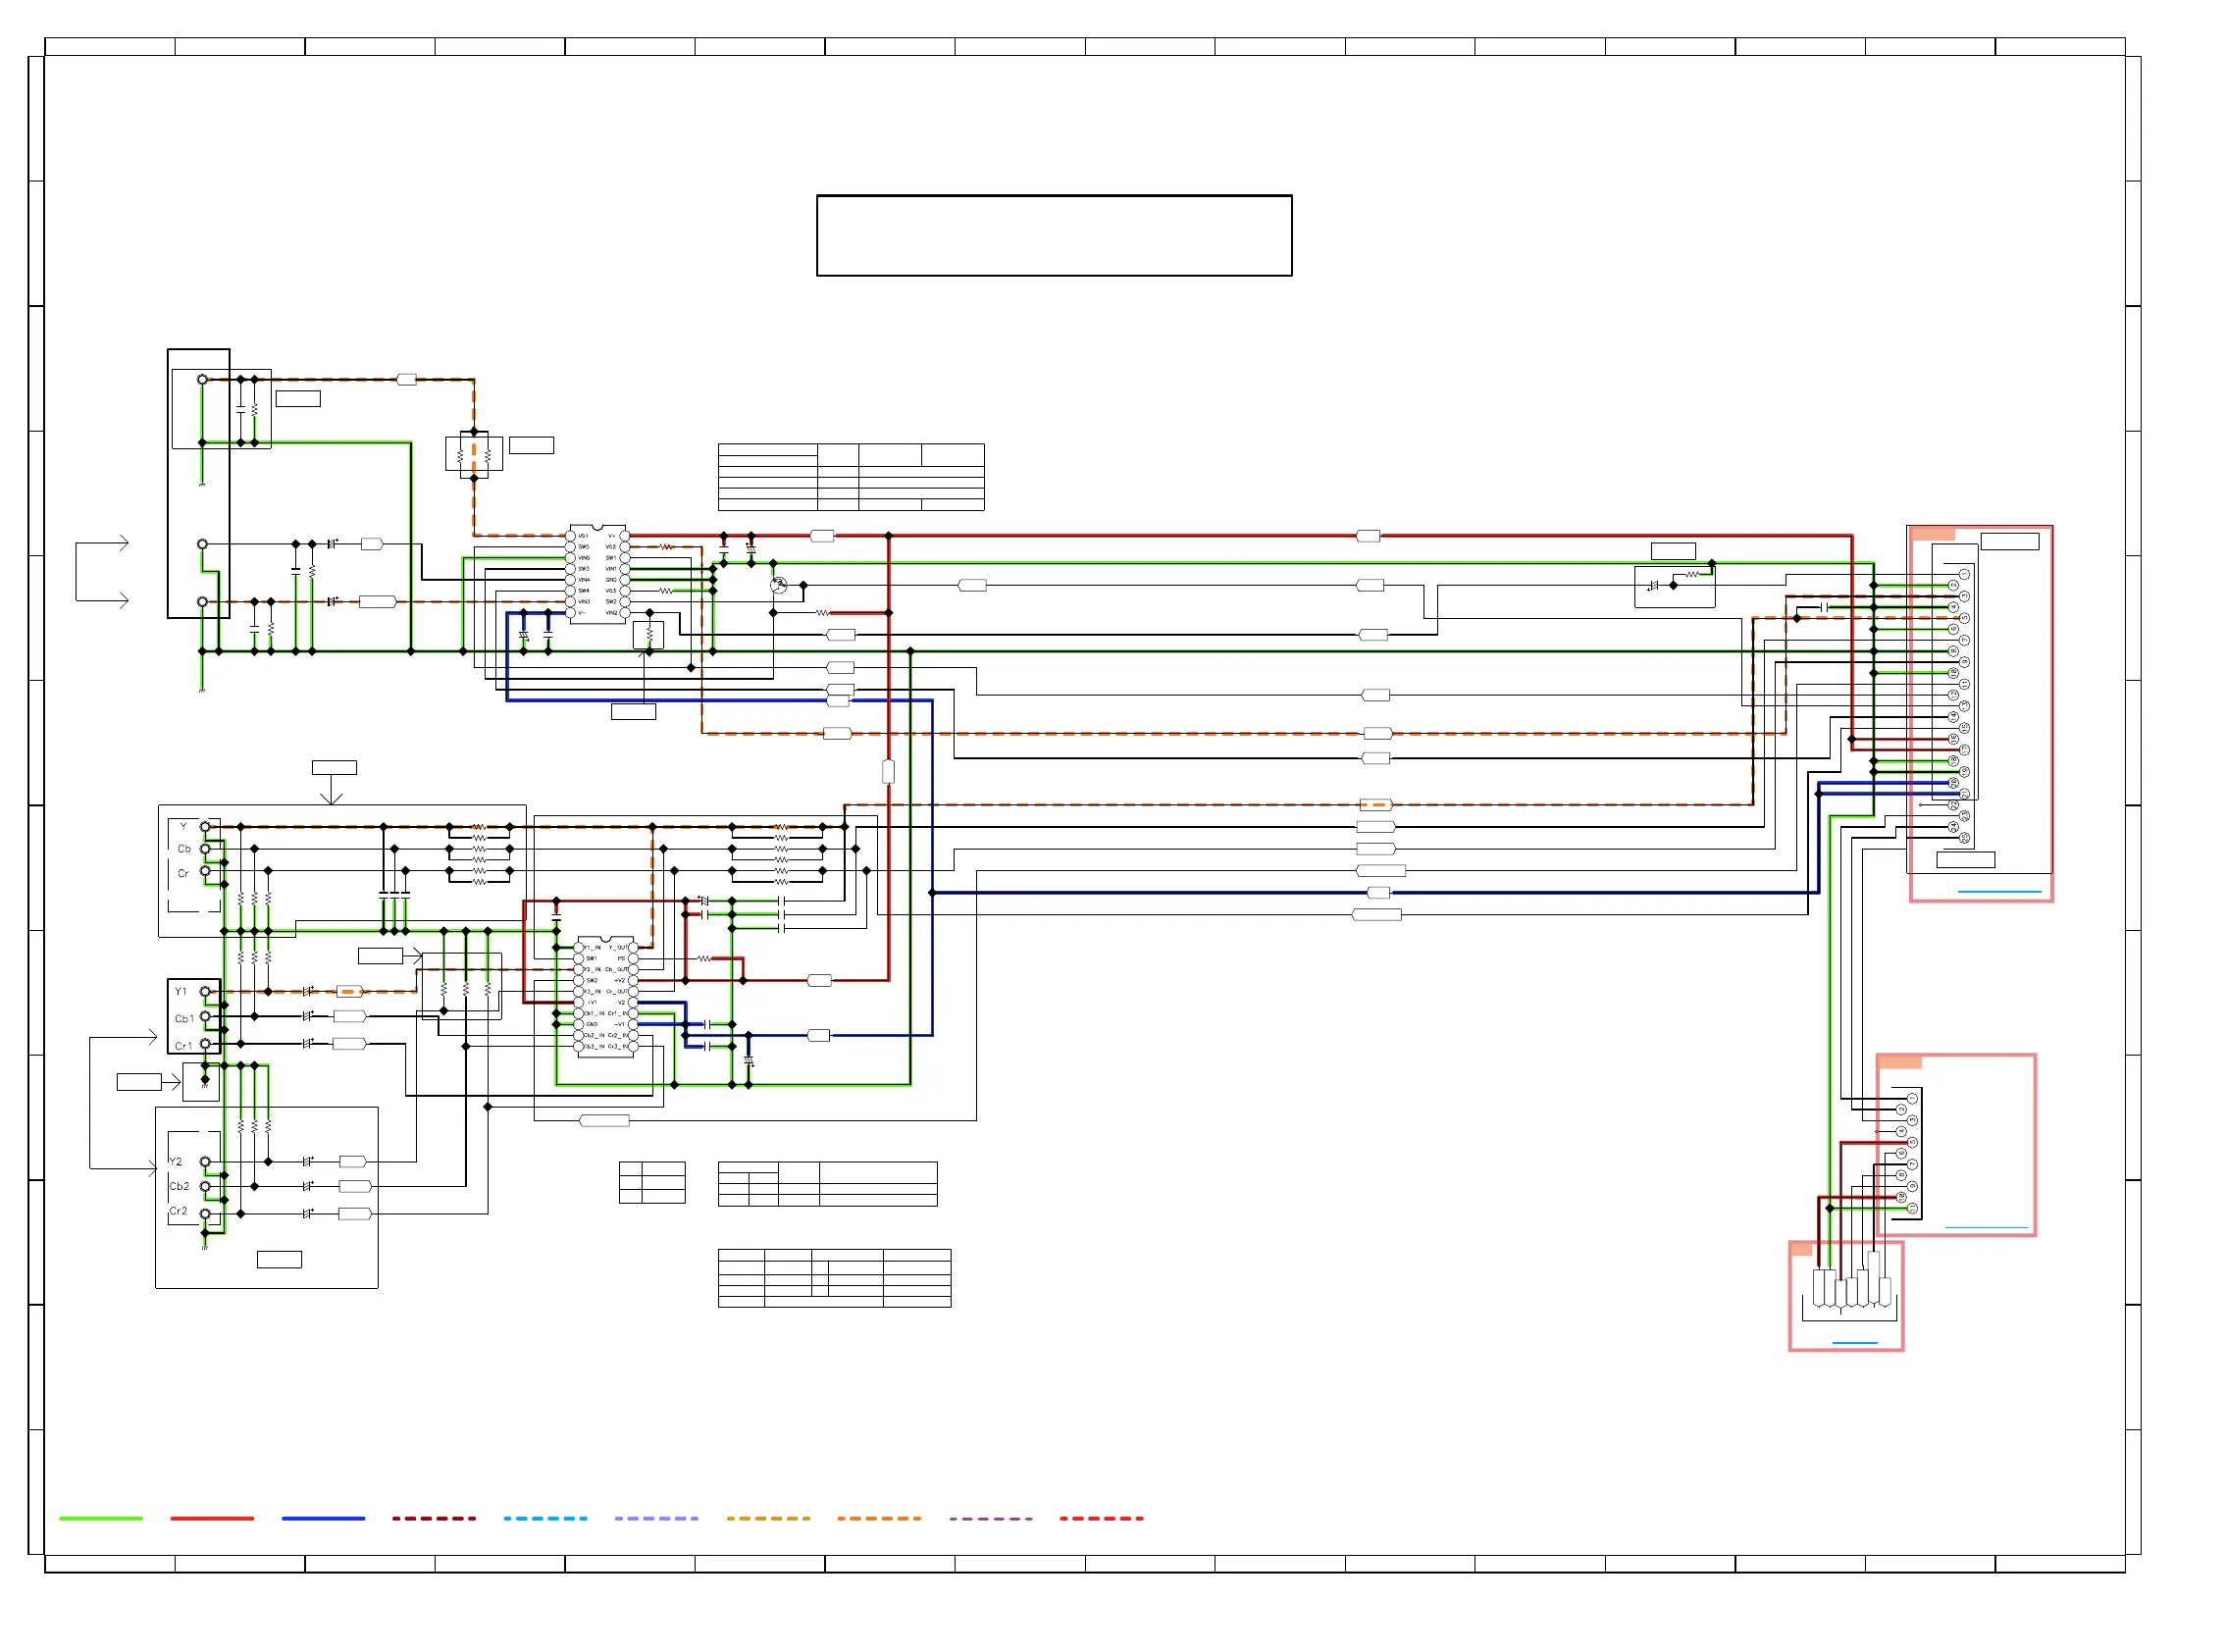Click the solid green legend line

click(101, 1519)
